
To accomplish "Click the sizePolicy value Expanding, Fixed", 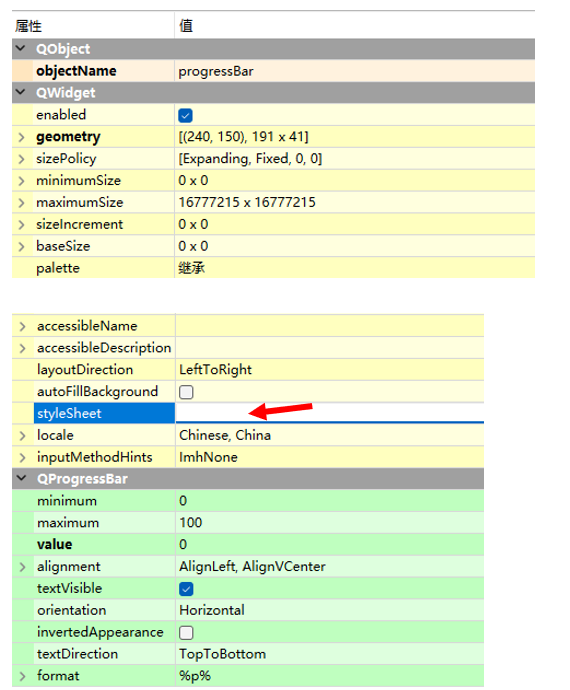I will click(x=250, y=159).
